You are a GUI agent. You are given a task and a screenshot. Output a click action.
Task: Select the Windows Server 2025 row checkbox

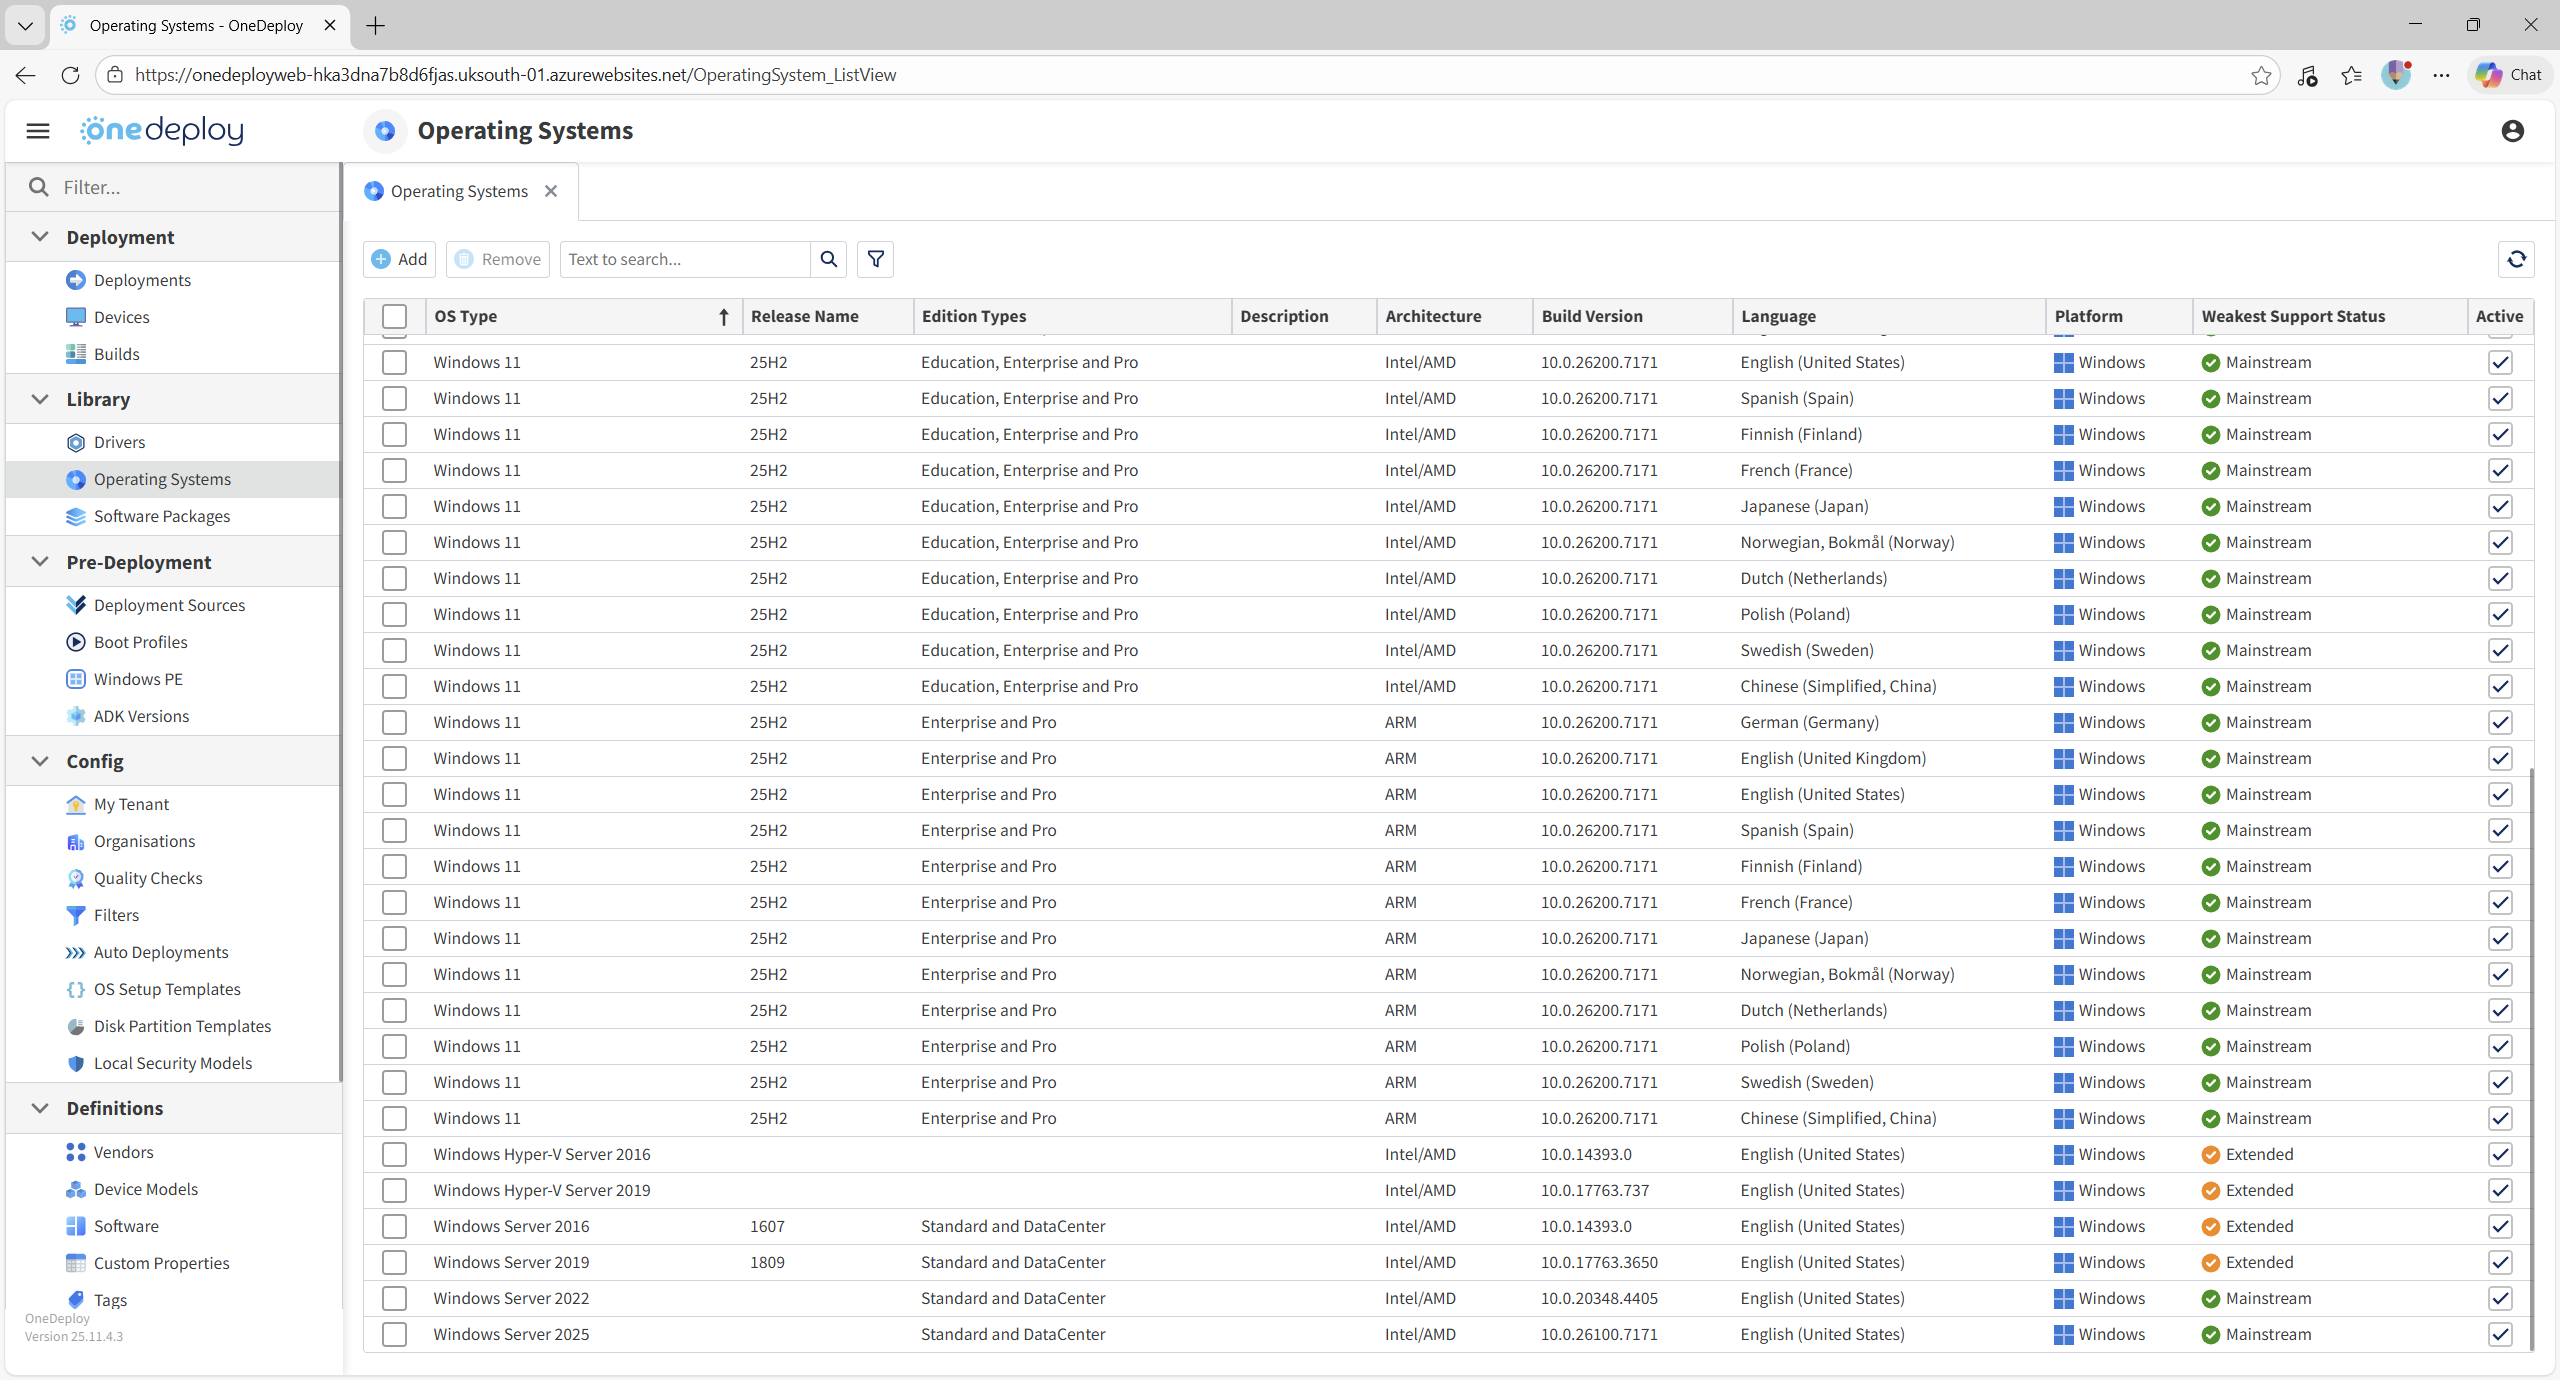(394, 1334)
